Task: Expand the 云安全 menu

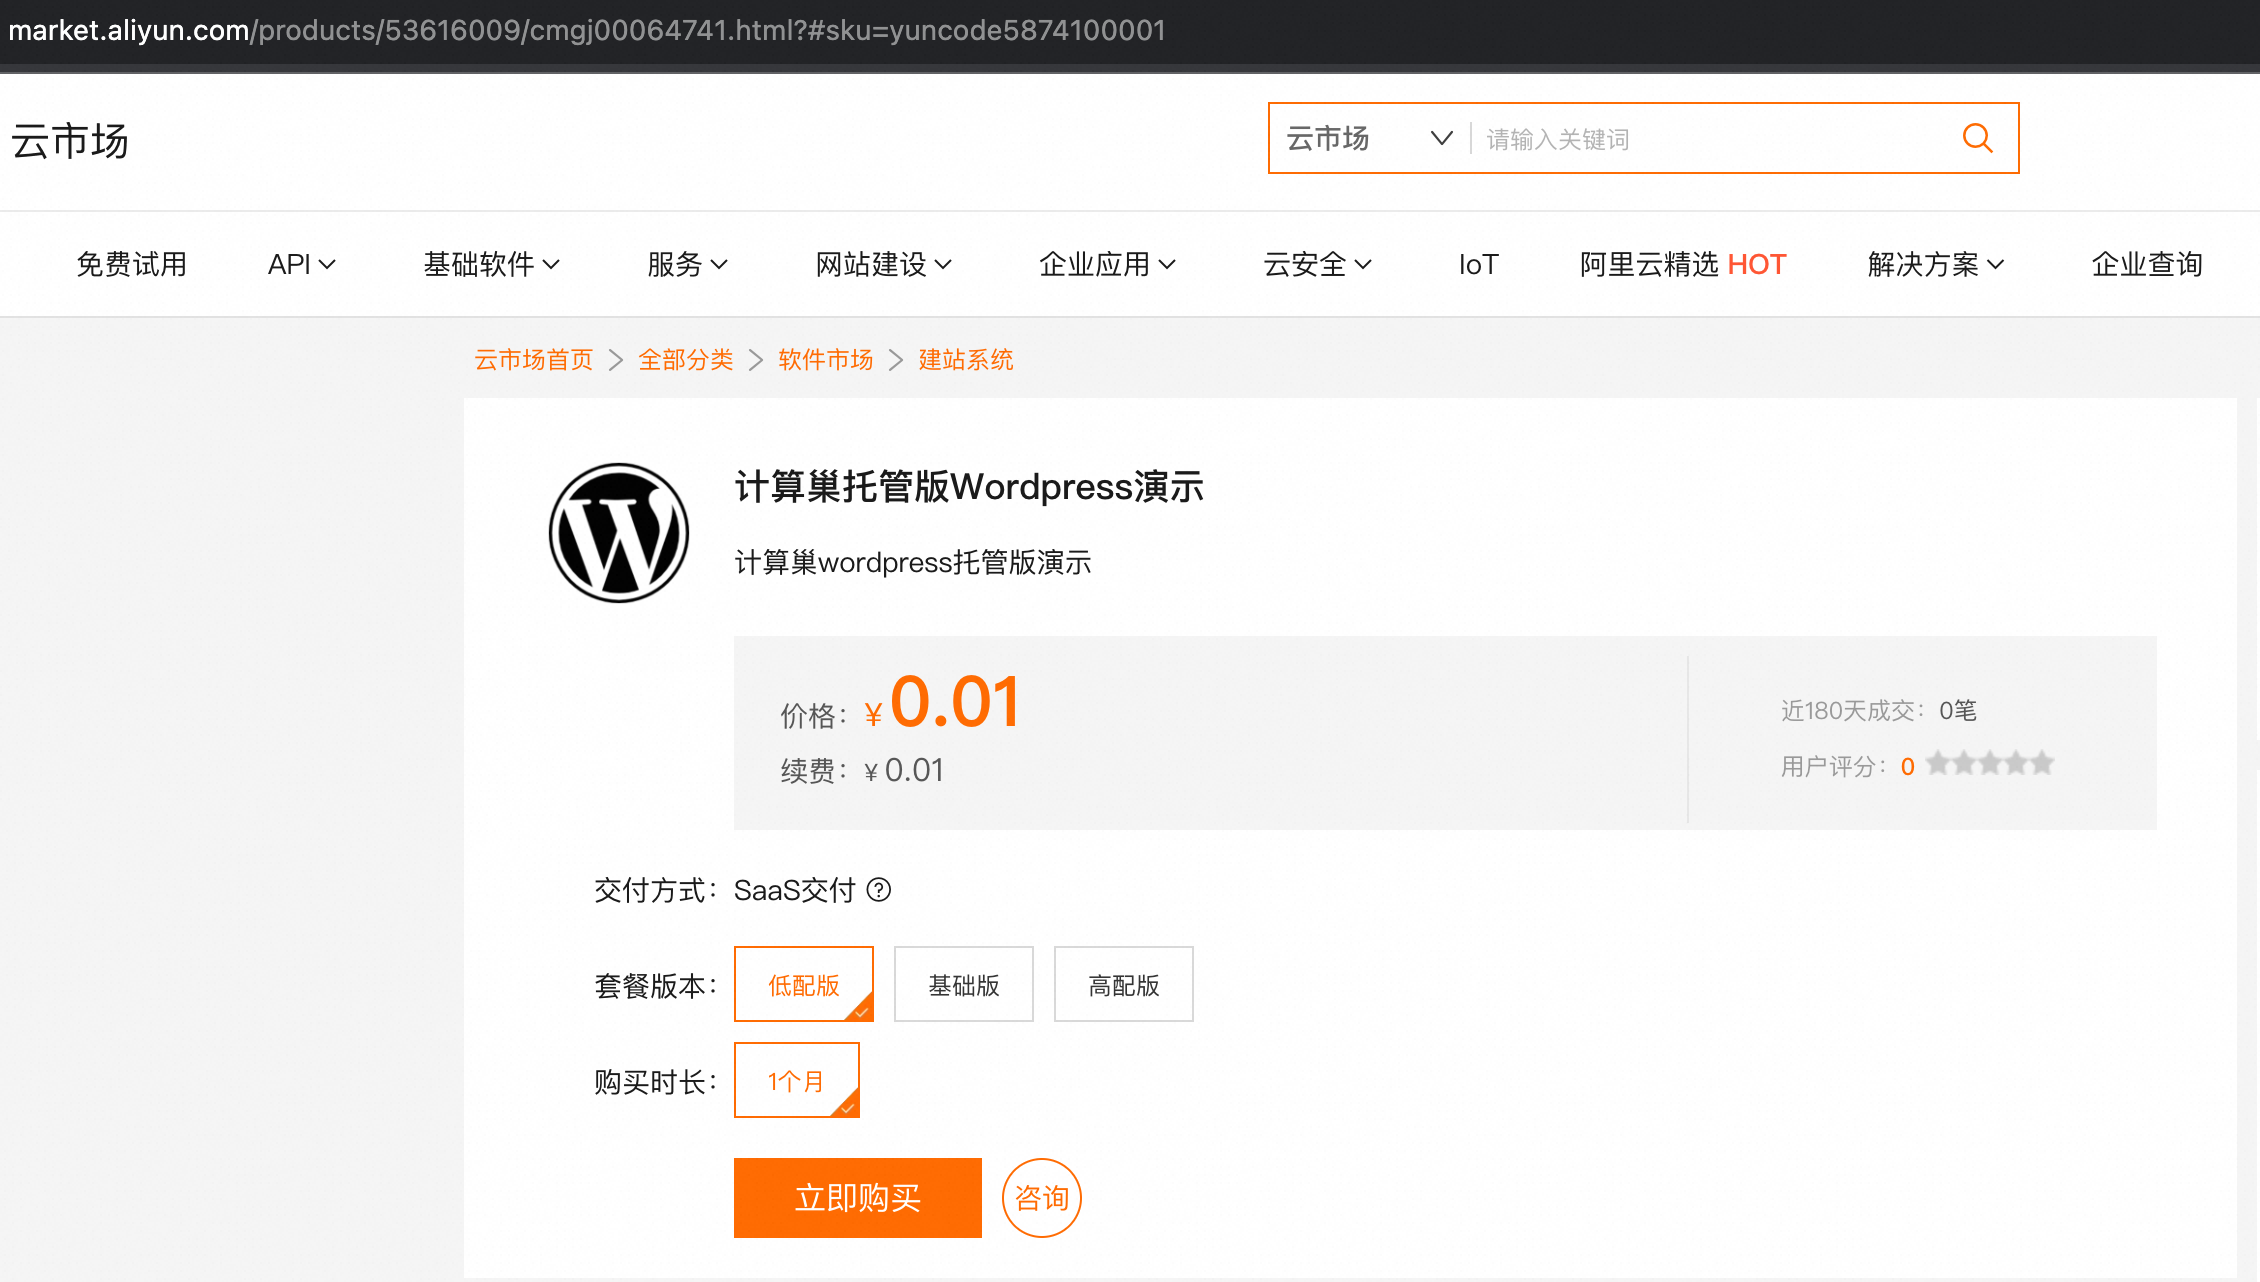Action: [1317, 264]
